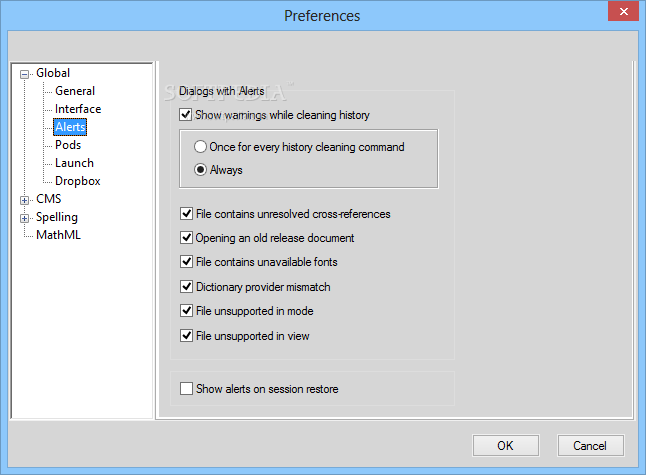646x475 pixels.
Task: Toggle File unsupported in mode checkbox
Action: [186, 310]
